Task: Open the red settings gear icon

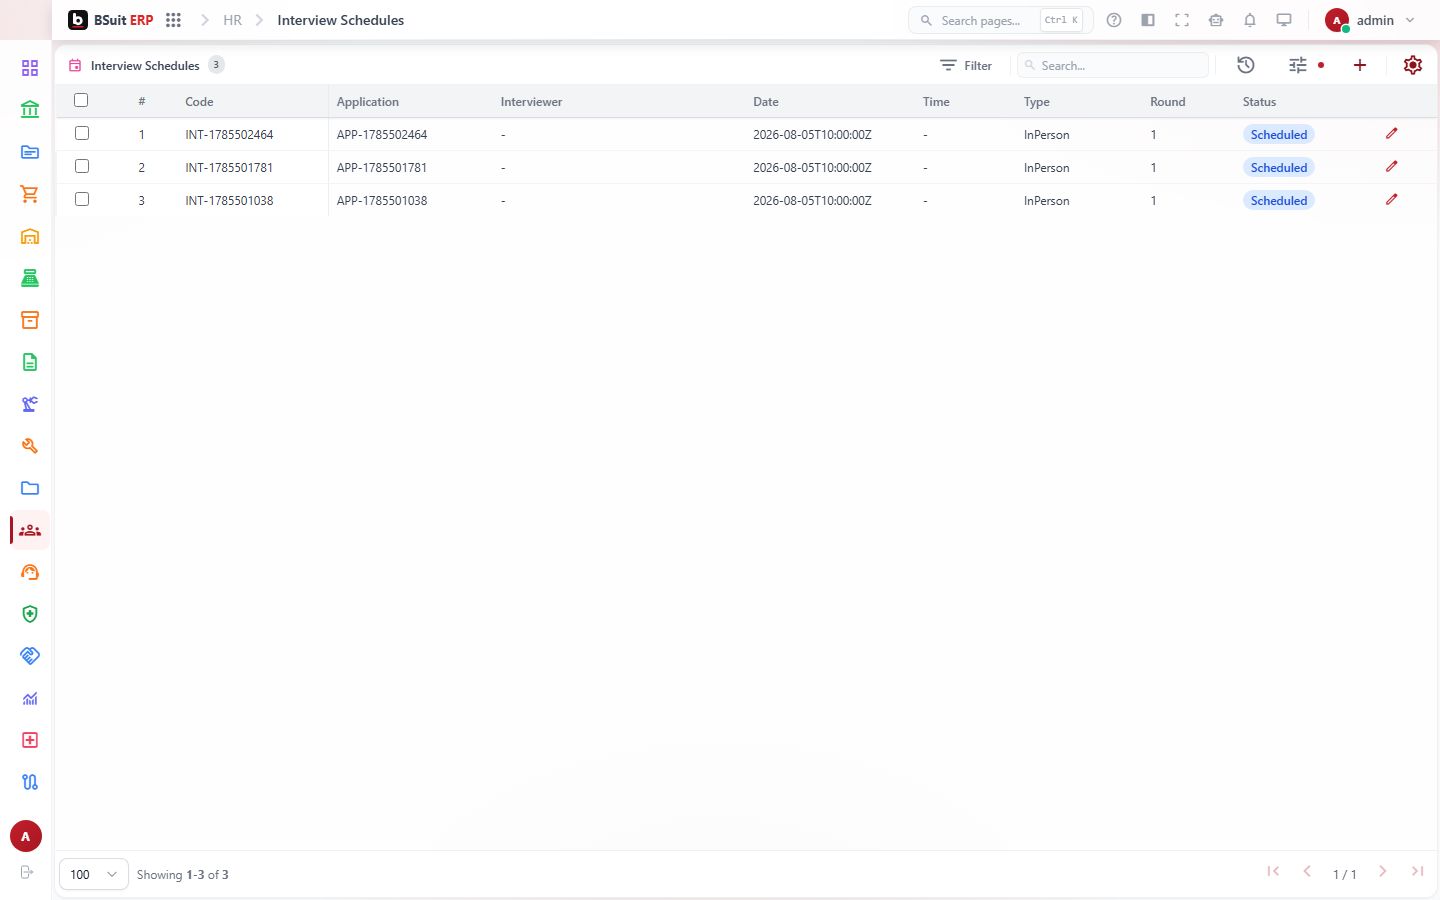Action: (1413, 65)
